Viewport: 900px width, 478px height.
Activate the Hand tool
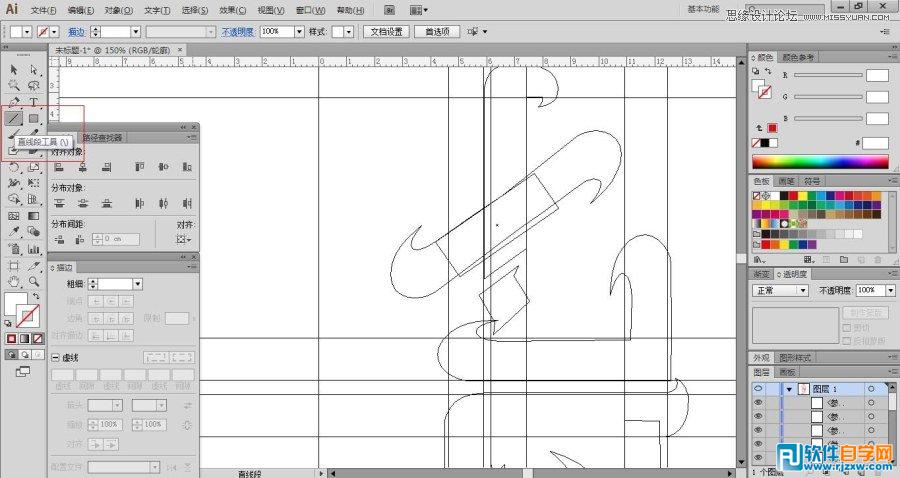click(14, 283)
